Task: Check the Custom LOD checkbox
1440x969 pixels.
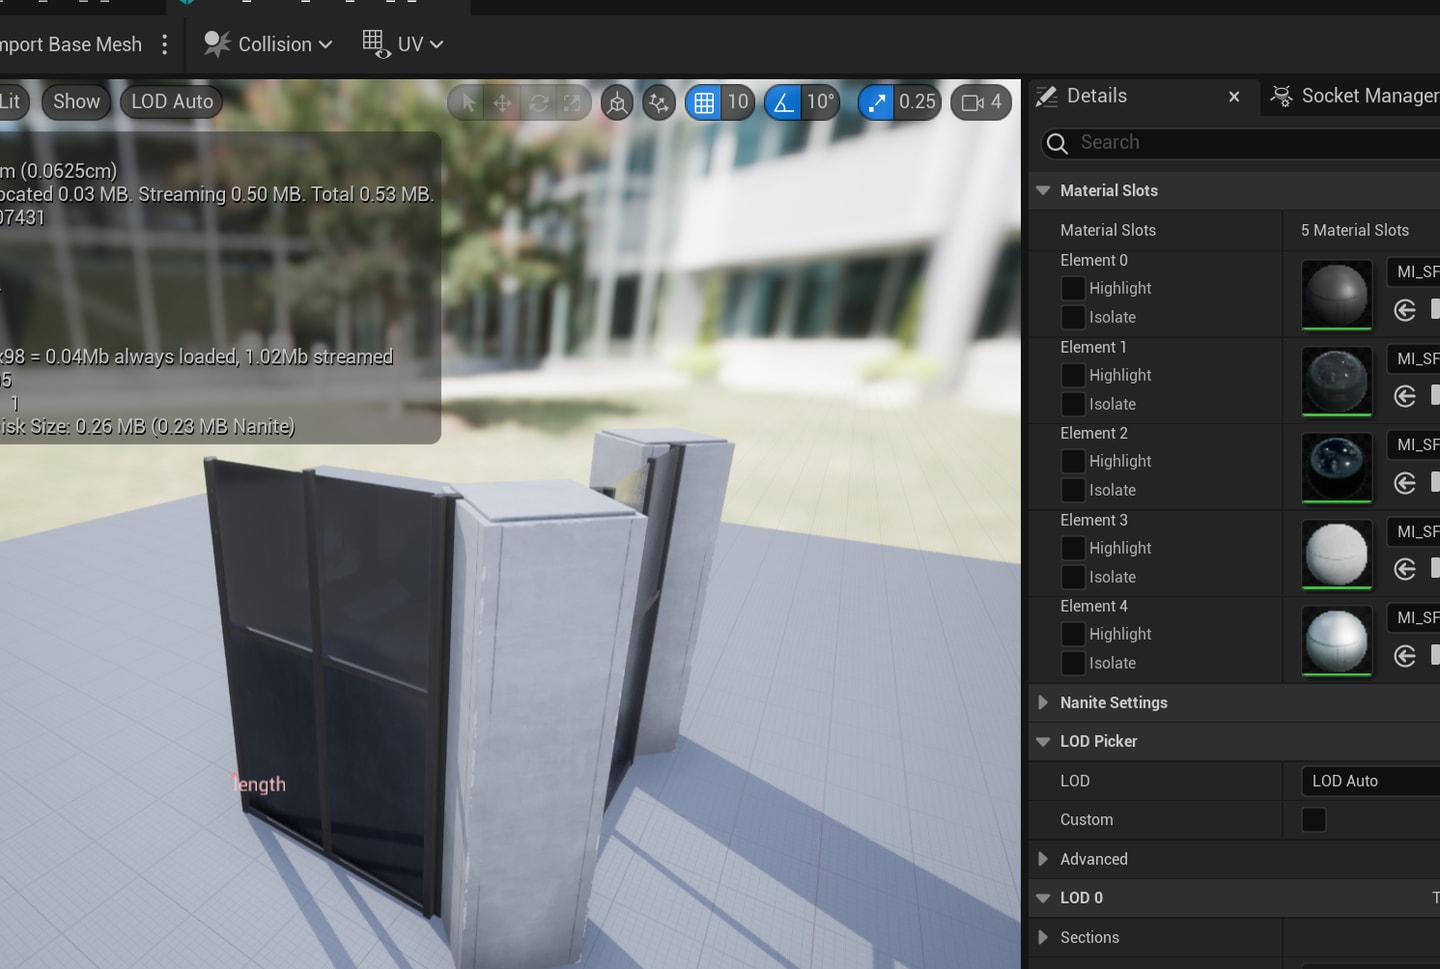Action: coord(1314,820)
